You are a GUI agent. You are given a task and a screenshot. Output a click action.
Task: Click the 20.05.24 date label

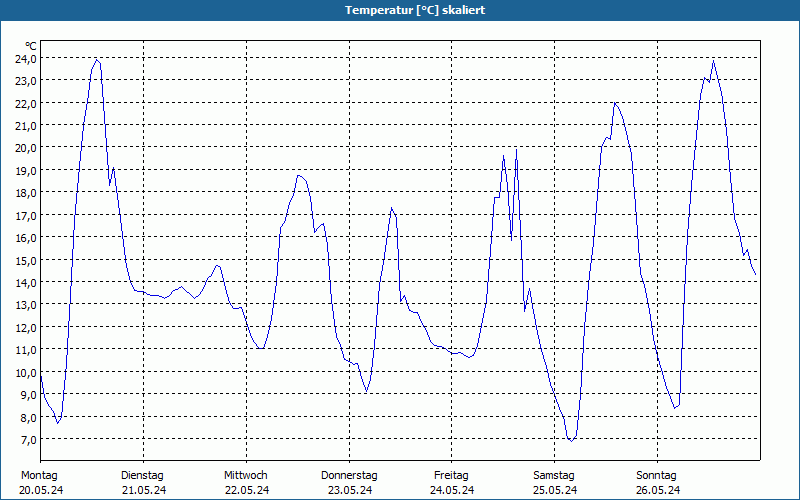click(x=41, y=490)
